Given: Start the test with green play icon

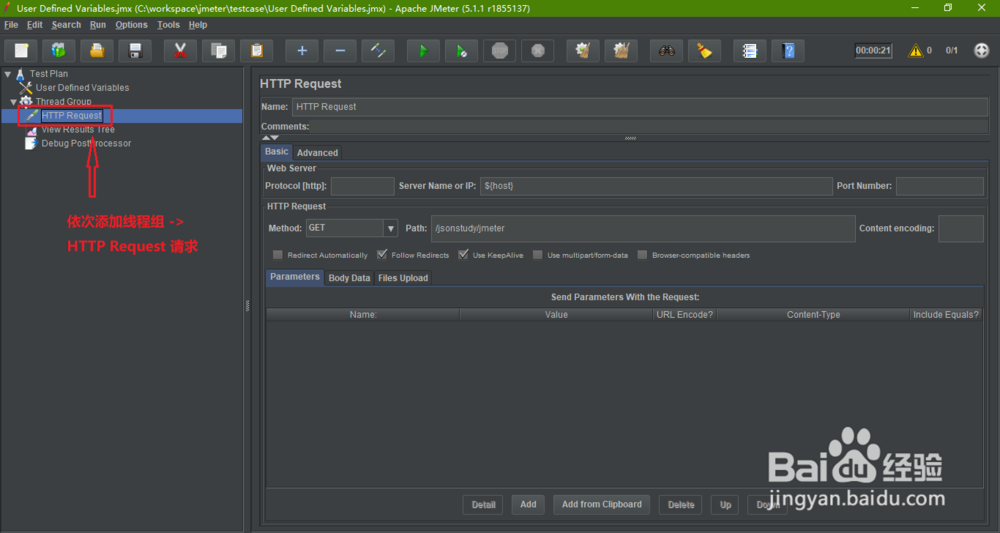Looking at the screenshot, I should click(423, 51).
